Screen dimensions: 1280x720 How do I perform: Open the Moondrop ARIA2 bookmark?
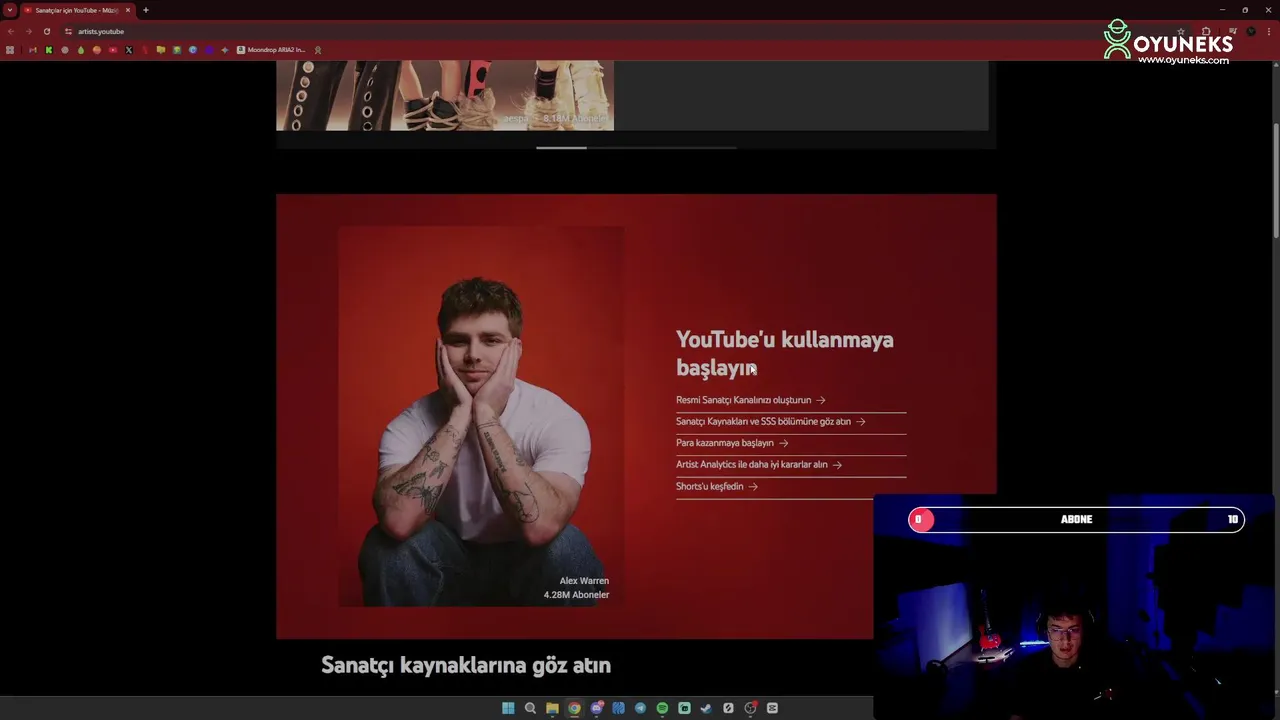pos(271,50)
